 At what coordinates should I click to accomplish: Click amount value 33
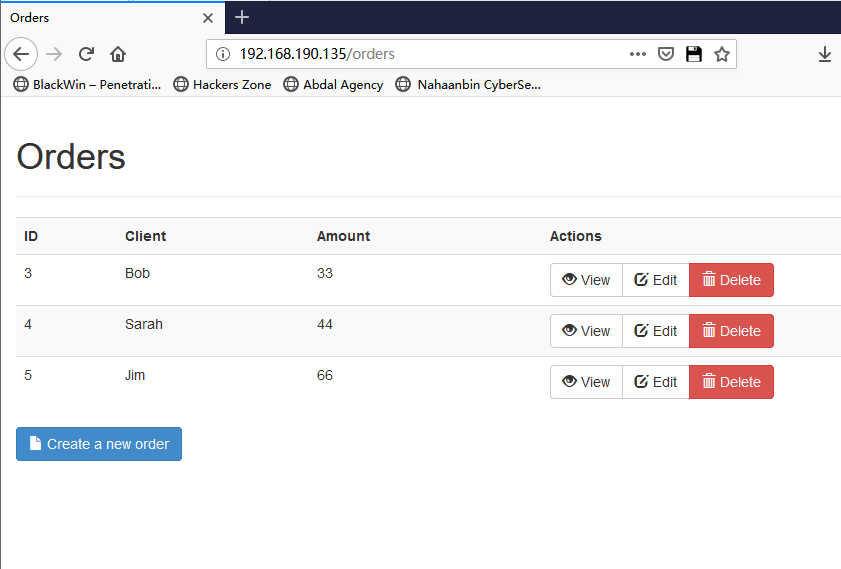click(x=325, y=273)
